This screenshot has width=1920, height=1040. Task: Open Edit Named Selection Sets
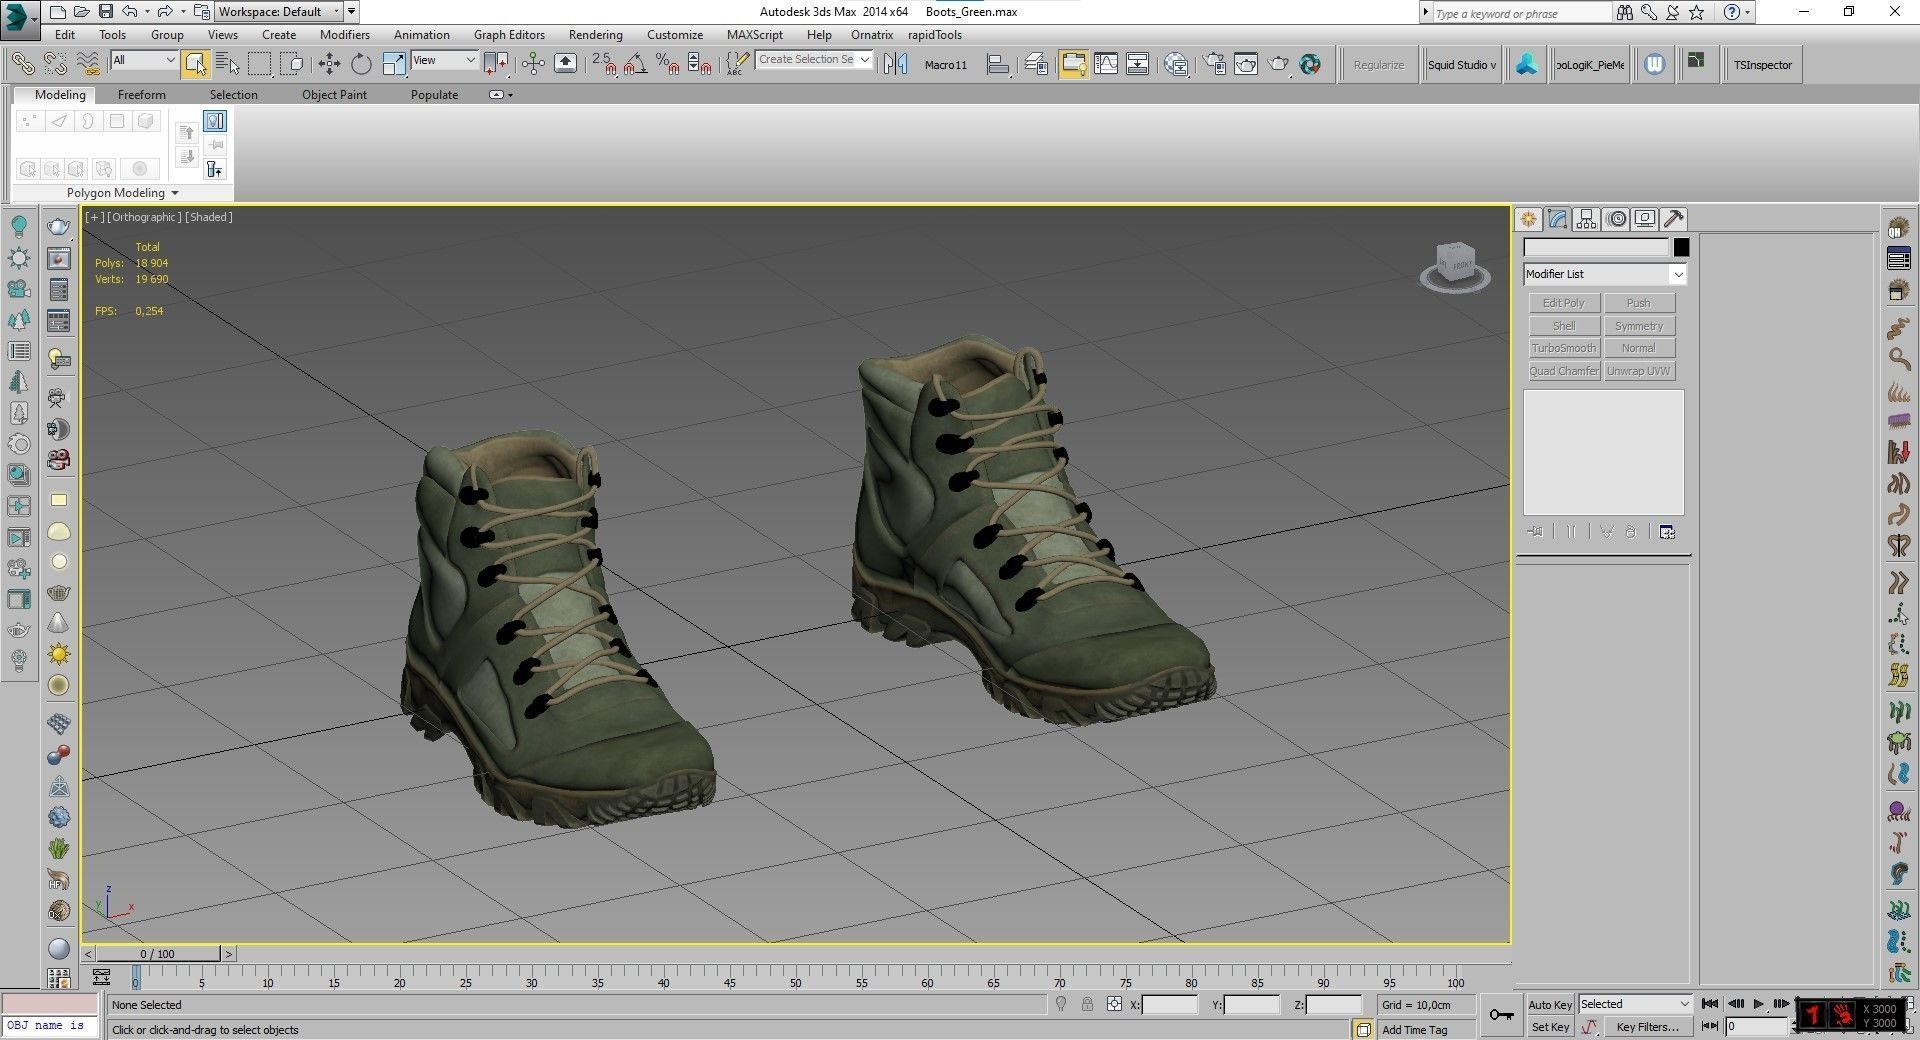[x=737, y=64]
